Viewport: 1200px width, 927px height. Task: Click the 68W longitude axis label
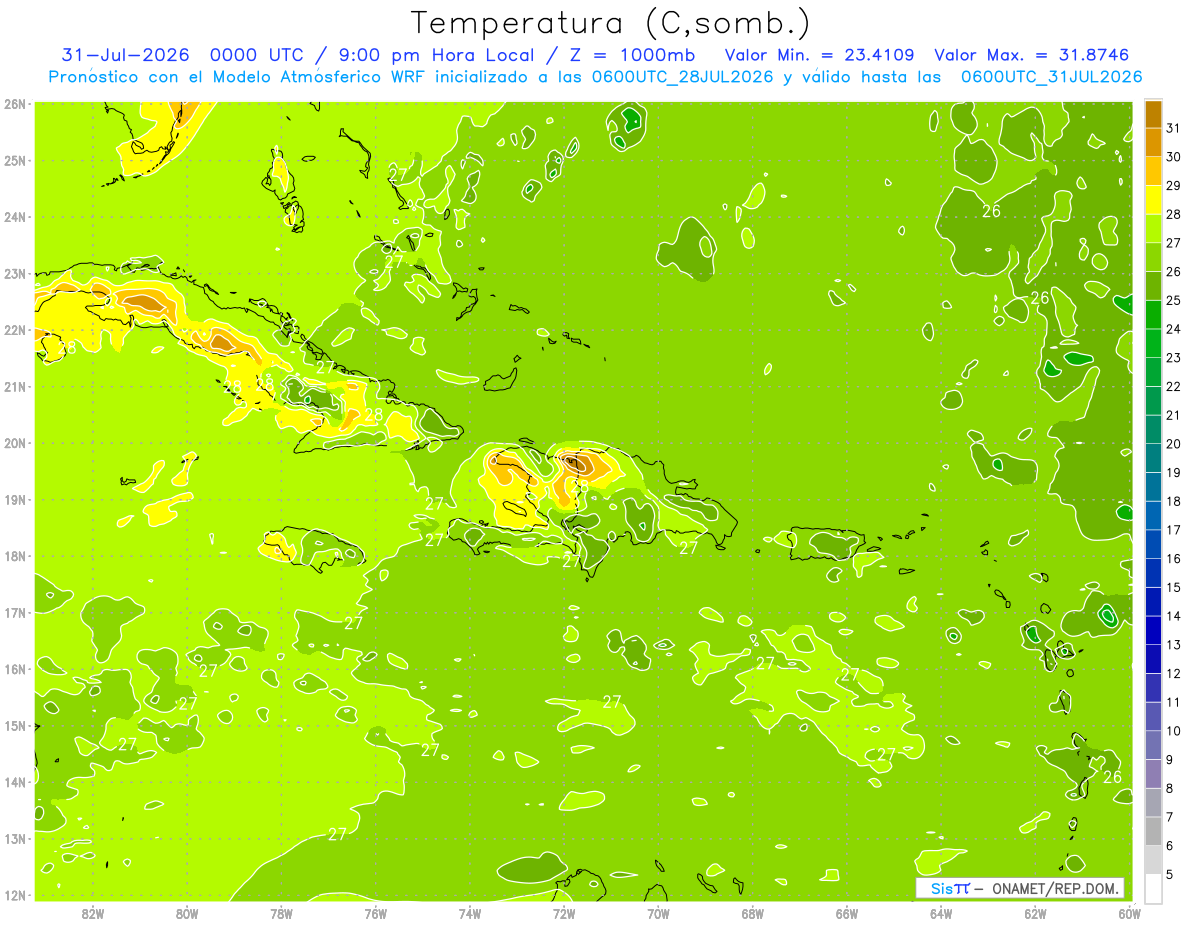point(753,913)
